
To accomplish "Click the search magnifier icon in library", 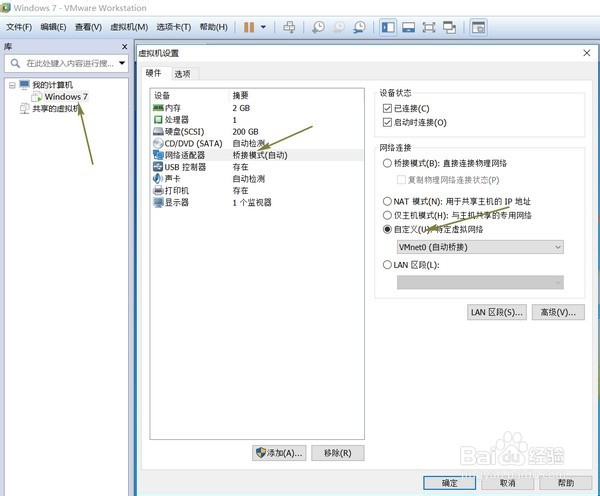I will [x=15, y=63].
